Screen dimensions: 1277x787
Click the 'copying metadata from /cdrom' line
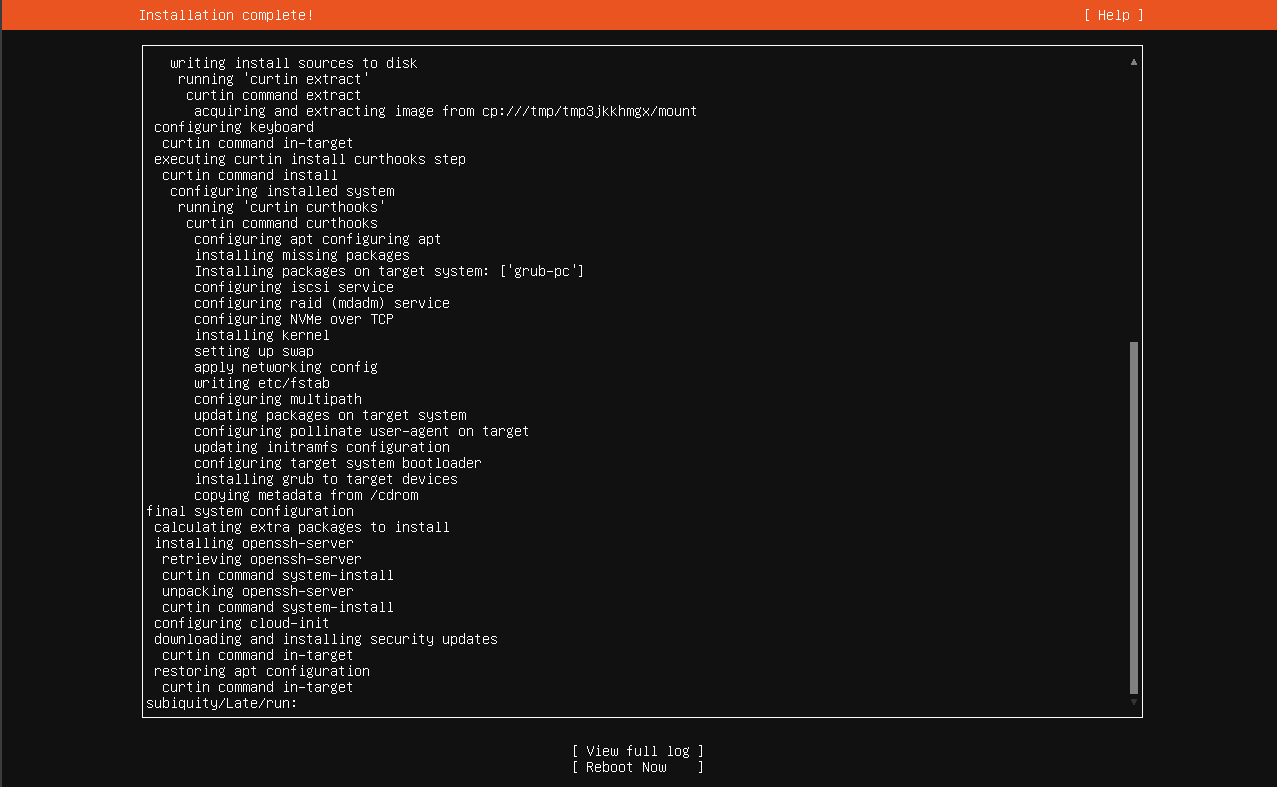(x=306, y=495)
